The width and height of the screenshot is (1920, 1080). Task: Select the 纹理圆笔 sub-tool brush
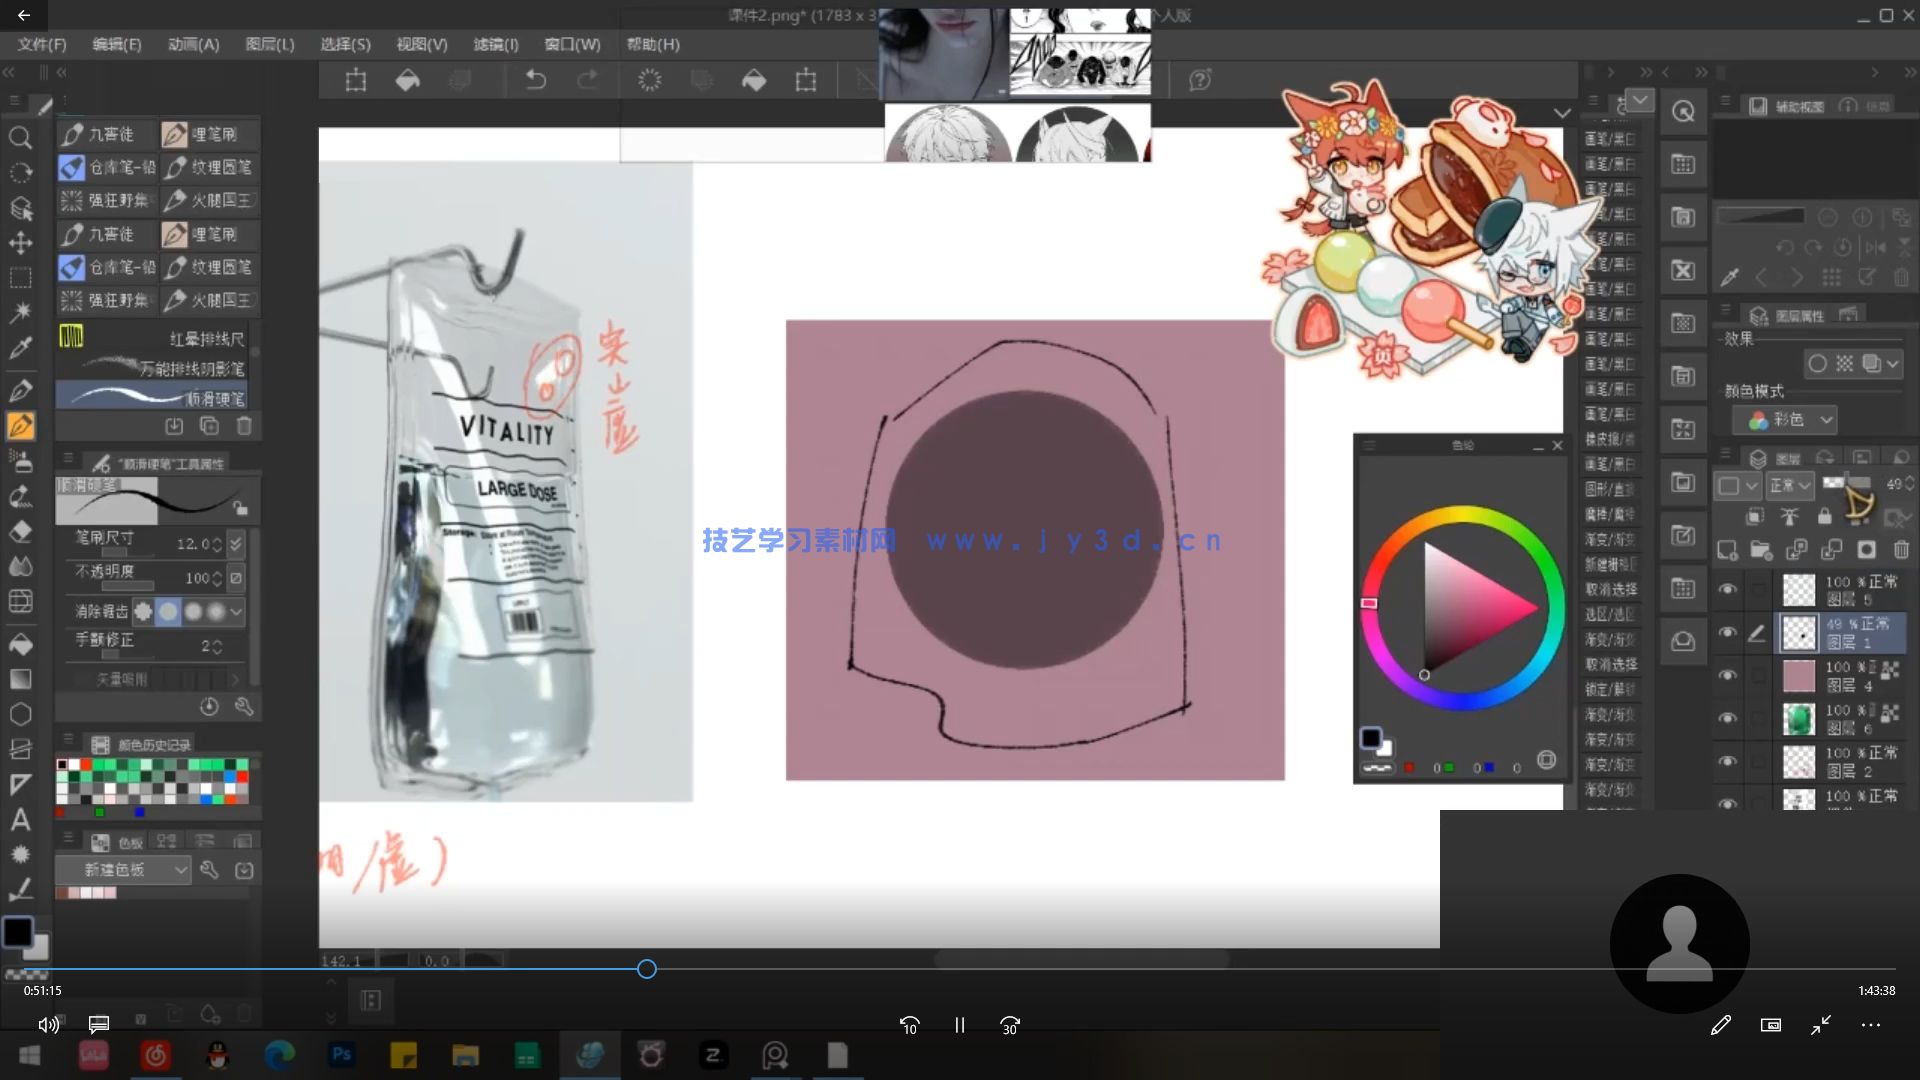(x=210, y=167)
